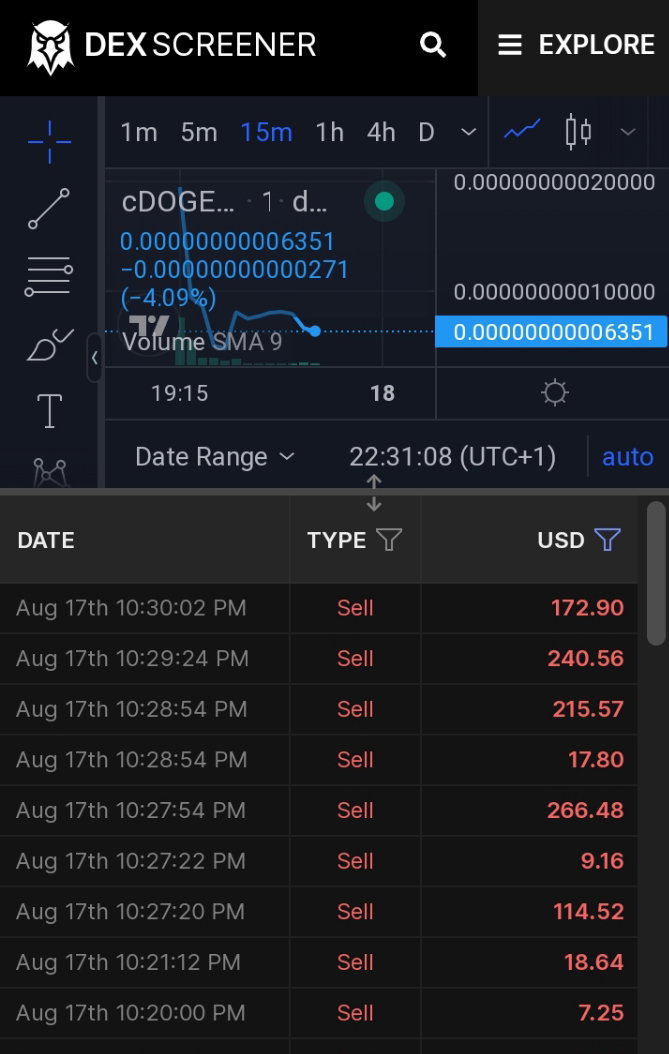Select the Text annotation tool
Viewport: 669px width, 1054px height.
point(49,411)
